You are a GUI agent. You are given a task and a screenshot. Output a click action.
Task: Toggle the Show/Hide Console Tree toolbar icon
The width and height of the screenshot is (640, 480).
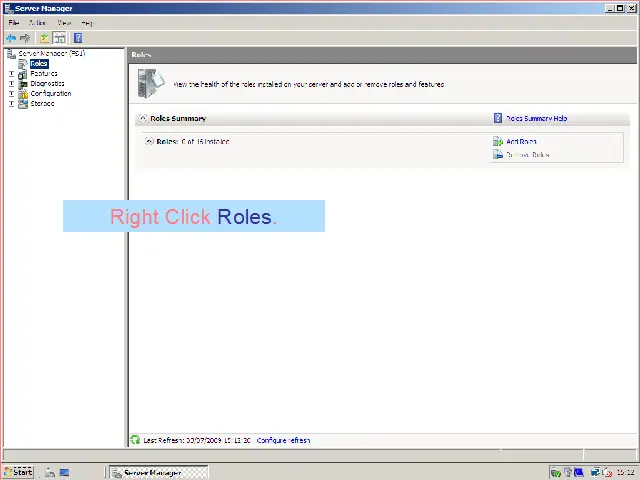click(60, 38)
